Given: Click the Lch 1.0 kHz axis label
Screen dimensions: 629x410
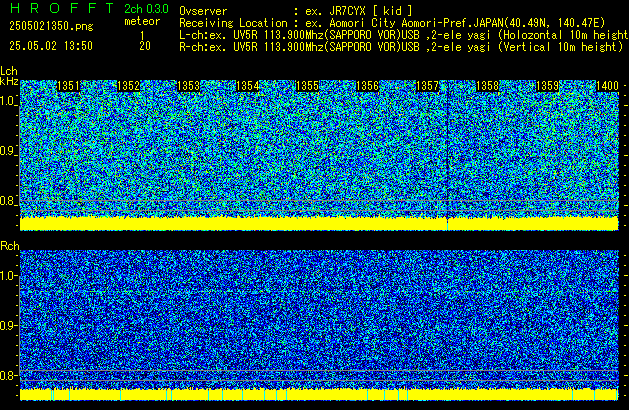Looking at the screenshot, I should coord(8,101).
